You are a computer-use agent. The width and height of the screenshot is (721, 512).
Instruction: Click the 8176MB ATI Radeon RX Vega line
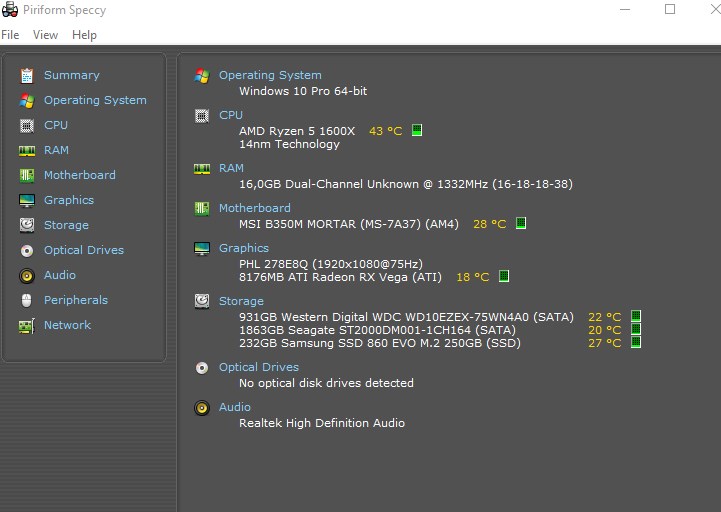point(340,277)
